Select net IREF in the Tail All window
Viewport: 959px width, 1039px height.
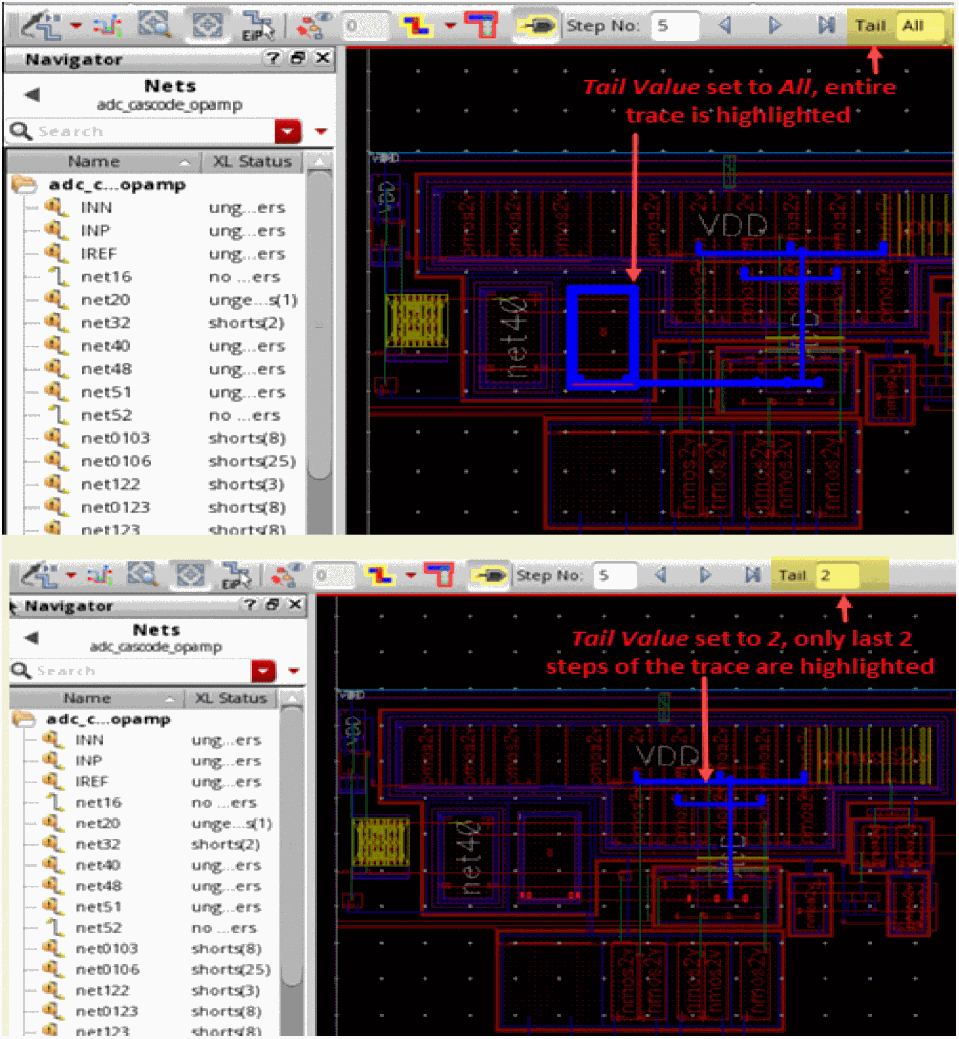98,254
